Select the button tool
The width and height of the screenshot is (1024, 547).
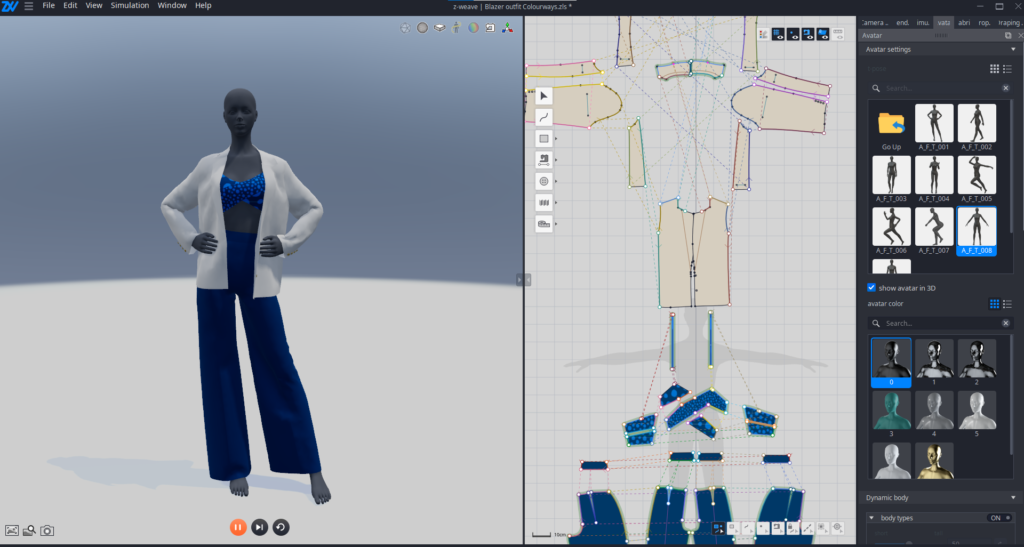point(544,182)
